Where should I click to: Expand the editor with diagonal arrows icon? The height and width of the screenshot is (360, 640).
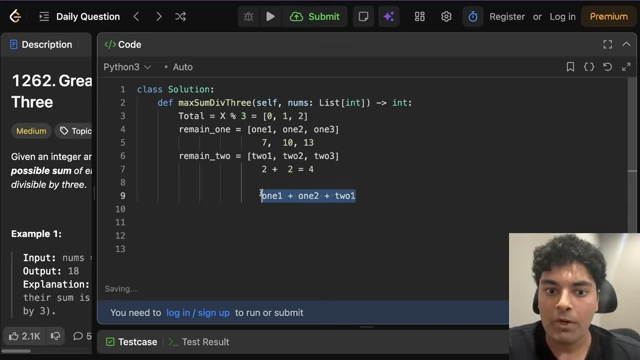point(626,67)
